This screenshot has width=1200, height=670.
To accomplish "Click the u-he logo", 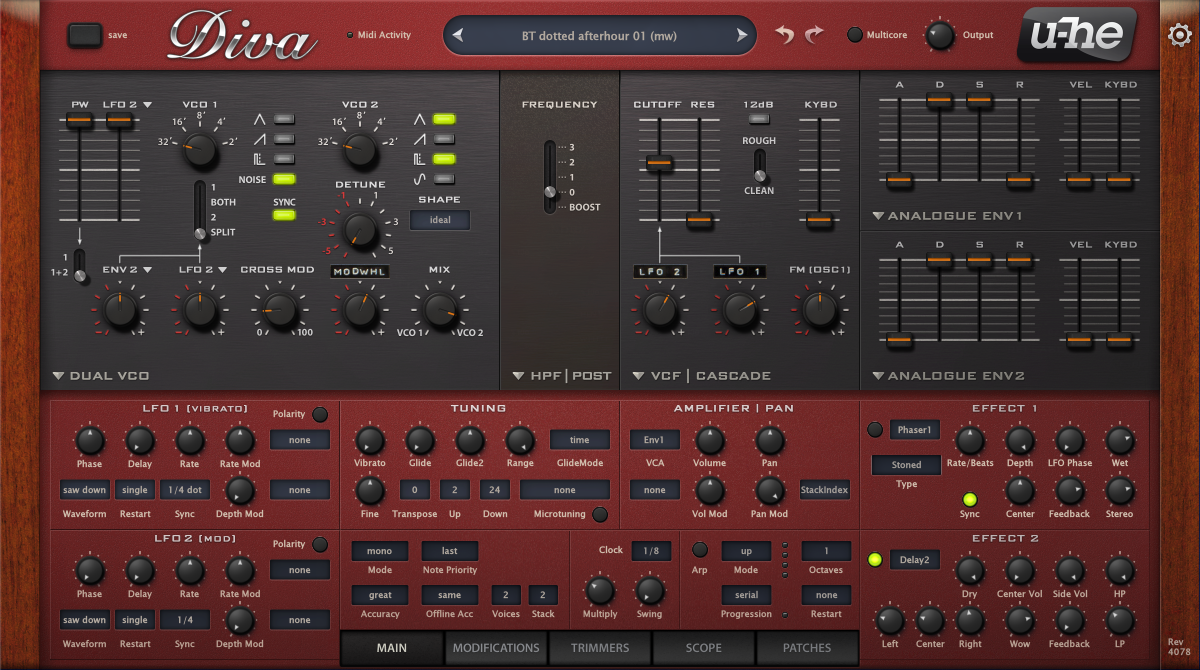I will click(1077, 35).
